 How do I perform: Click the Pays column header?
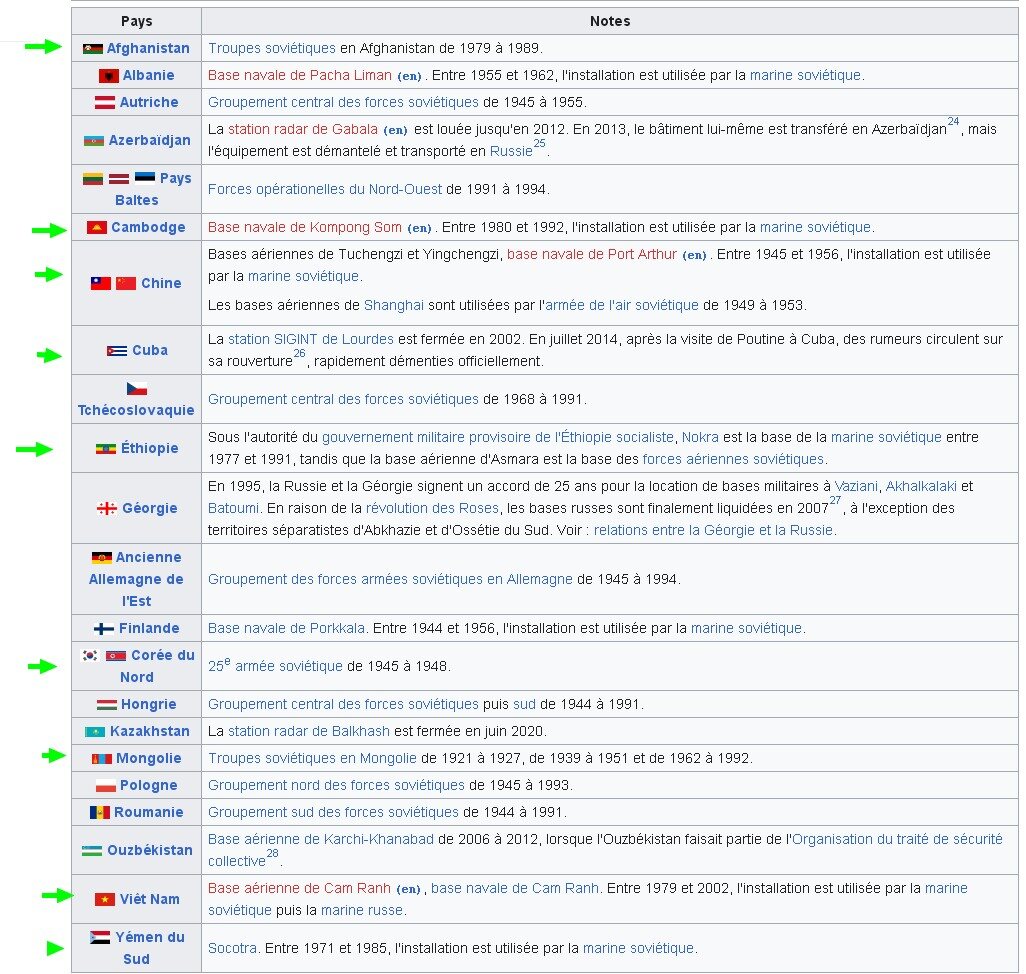(136, 22)
